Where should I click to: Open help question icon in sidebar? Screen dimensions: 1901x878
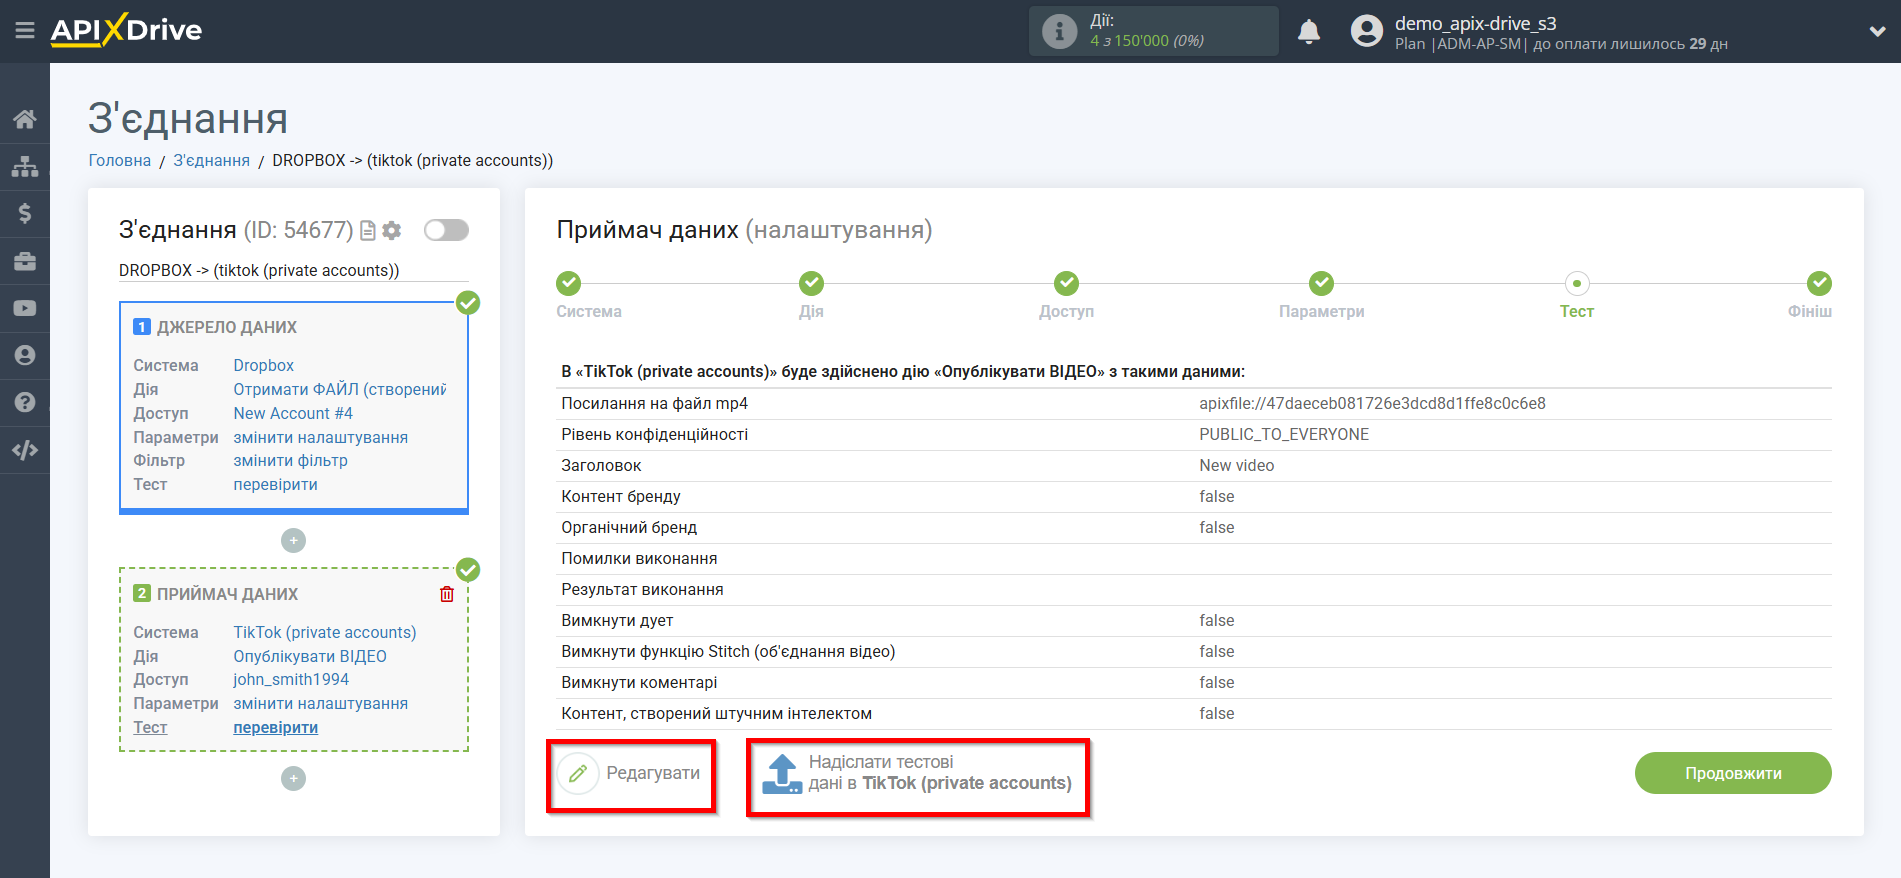coord(25,402)
